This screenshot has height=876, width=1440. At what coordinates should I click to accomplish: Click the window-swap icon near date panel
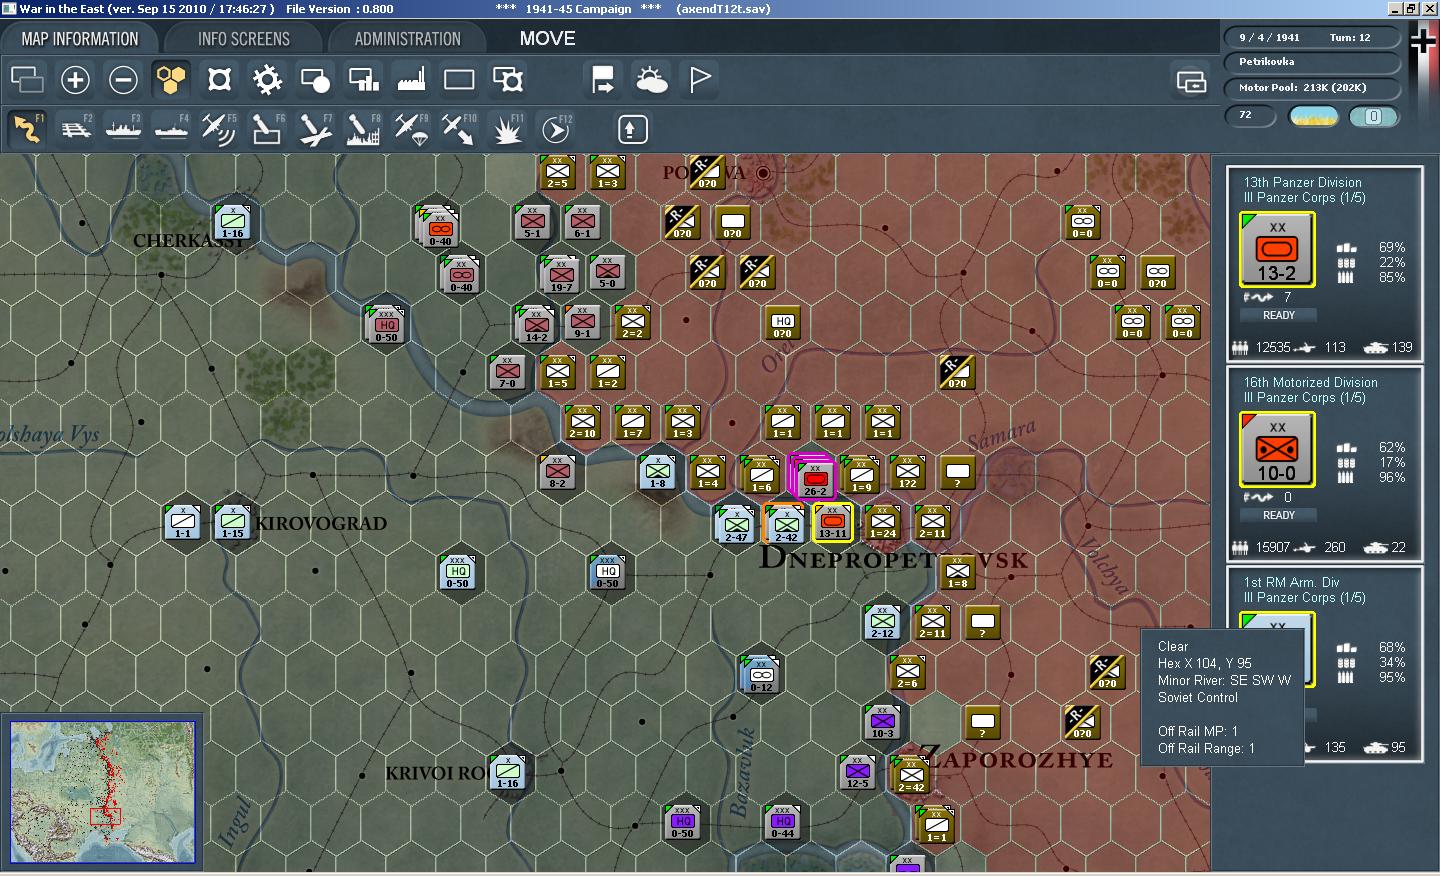(x=1191, y=81)
